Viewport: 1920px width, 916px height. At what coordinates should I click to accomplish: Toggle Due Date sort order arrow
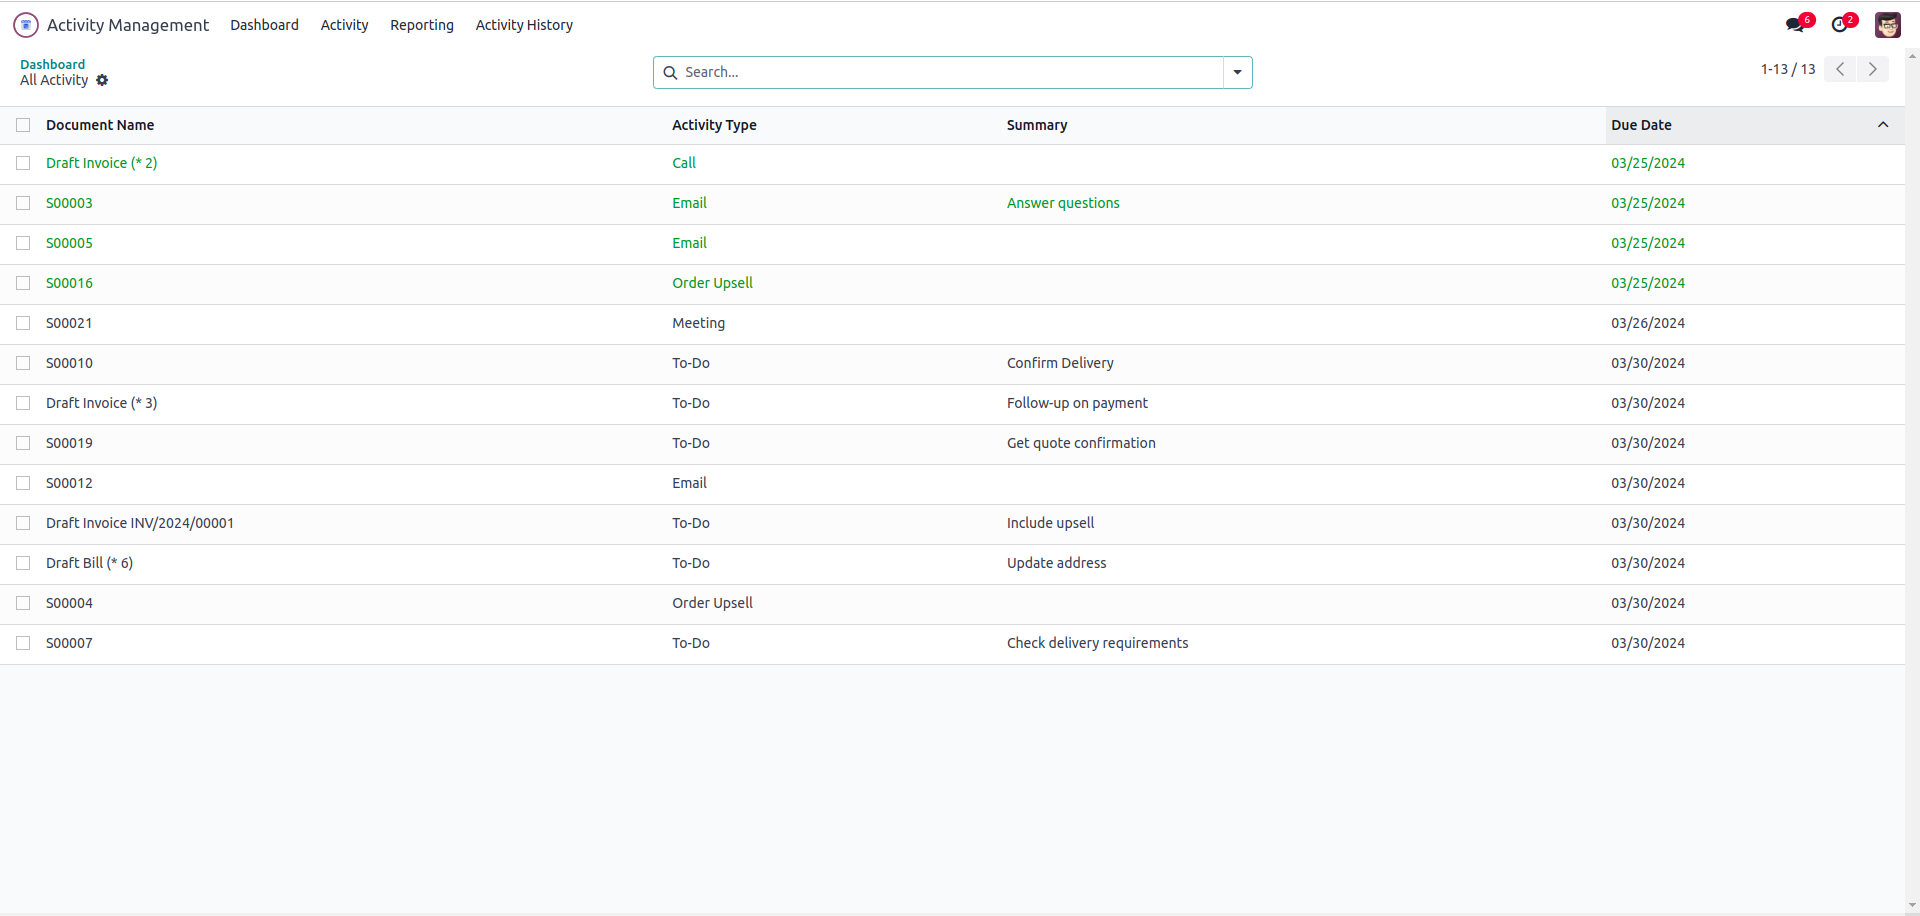[x=1882, y=125]
